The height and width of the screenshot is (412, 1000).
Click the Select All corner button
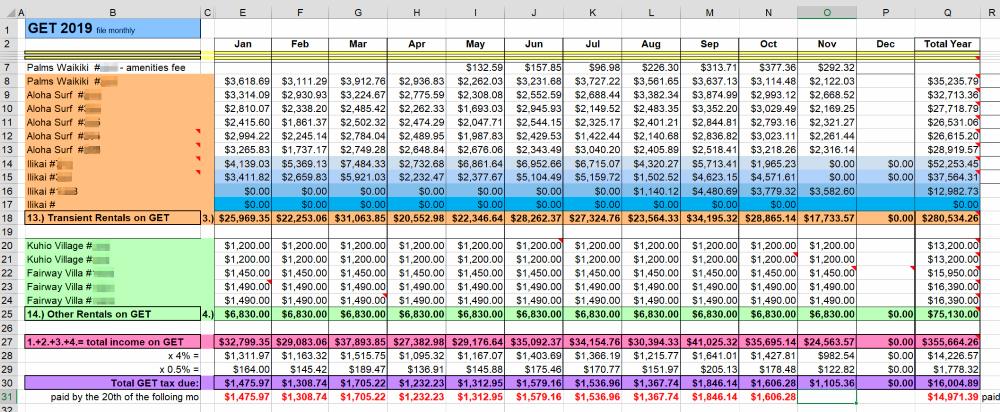[x=9, y=10]
